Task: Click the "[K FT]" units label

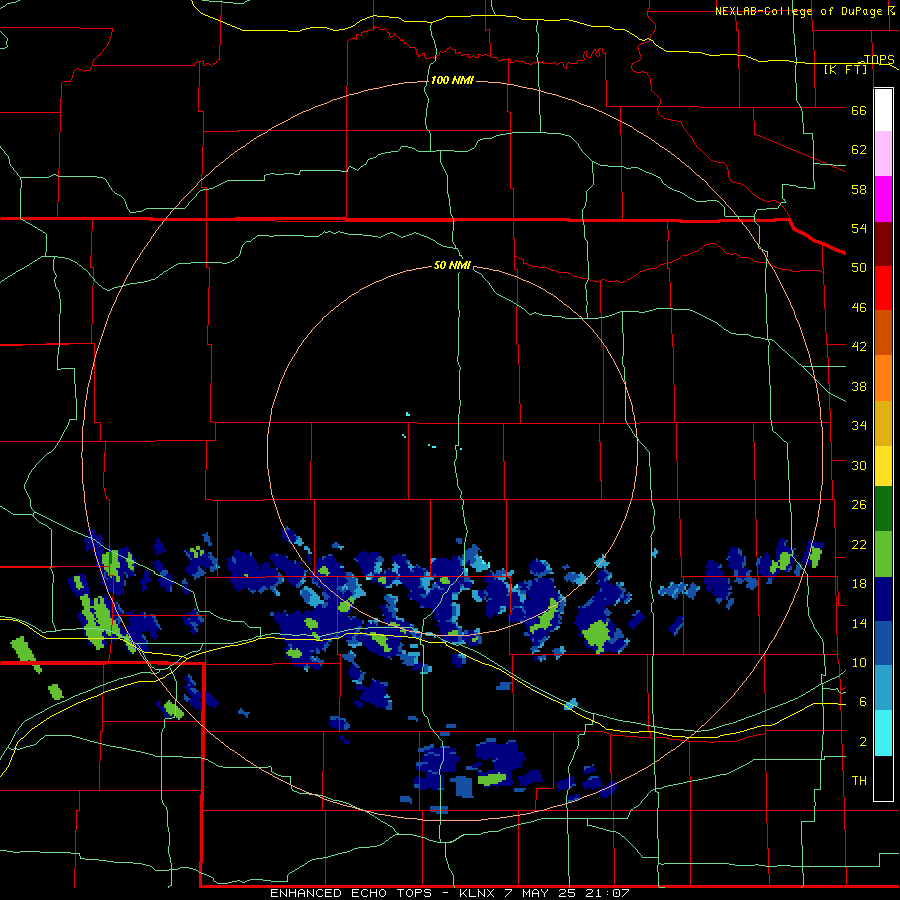Action: click(845, 69)
